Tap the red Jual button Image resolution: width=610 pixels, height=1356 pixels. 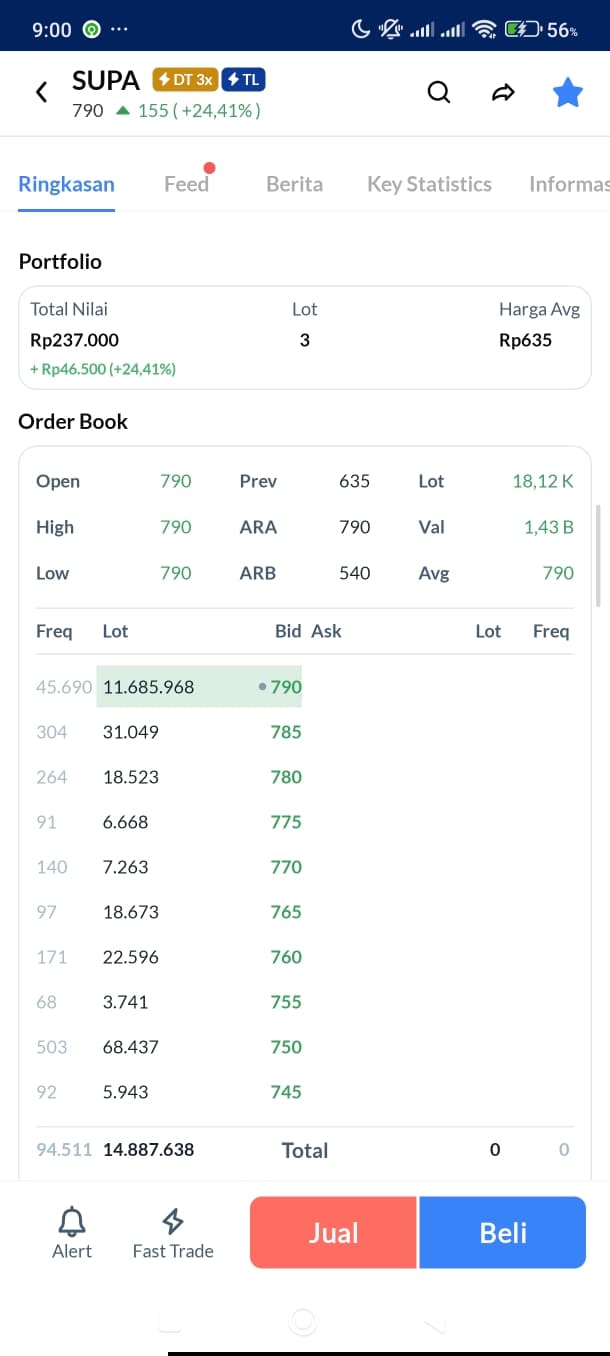[x=333, y=1233]
